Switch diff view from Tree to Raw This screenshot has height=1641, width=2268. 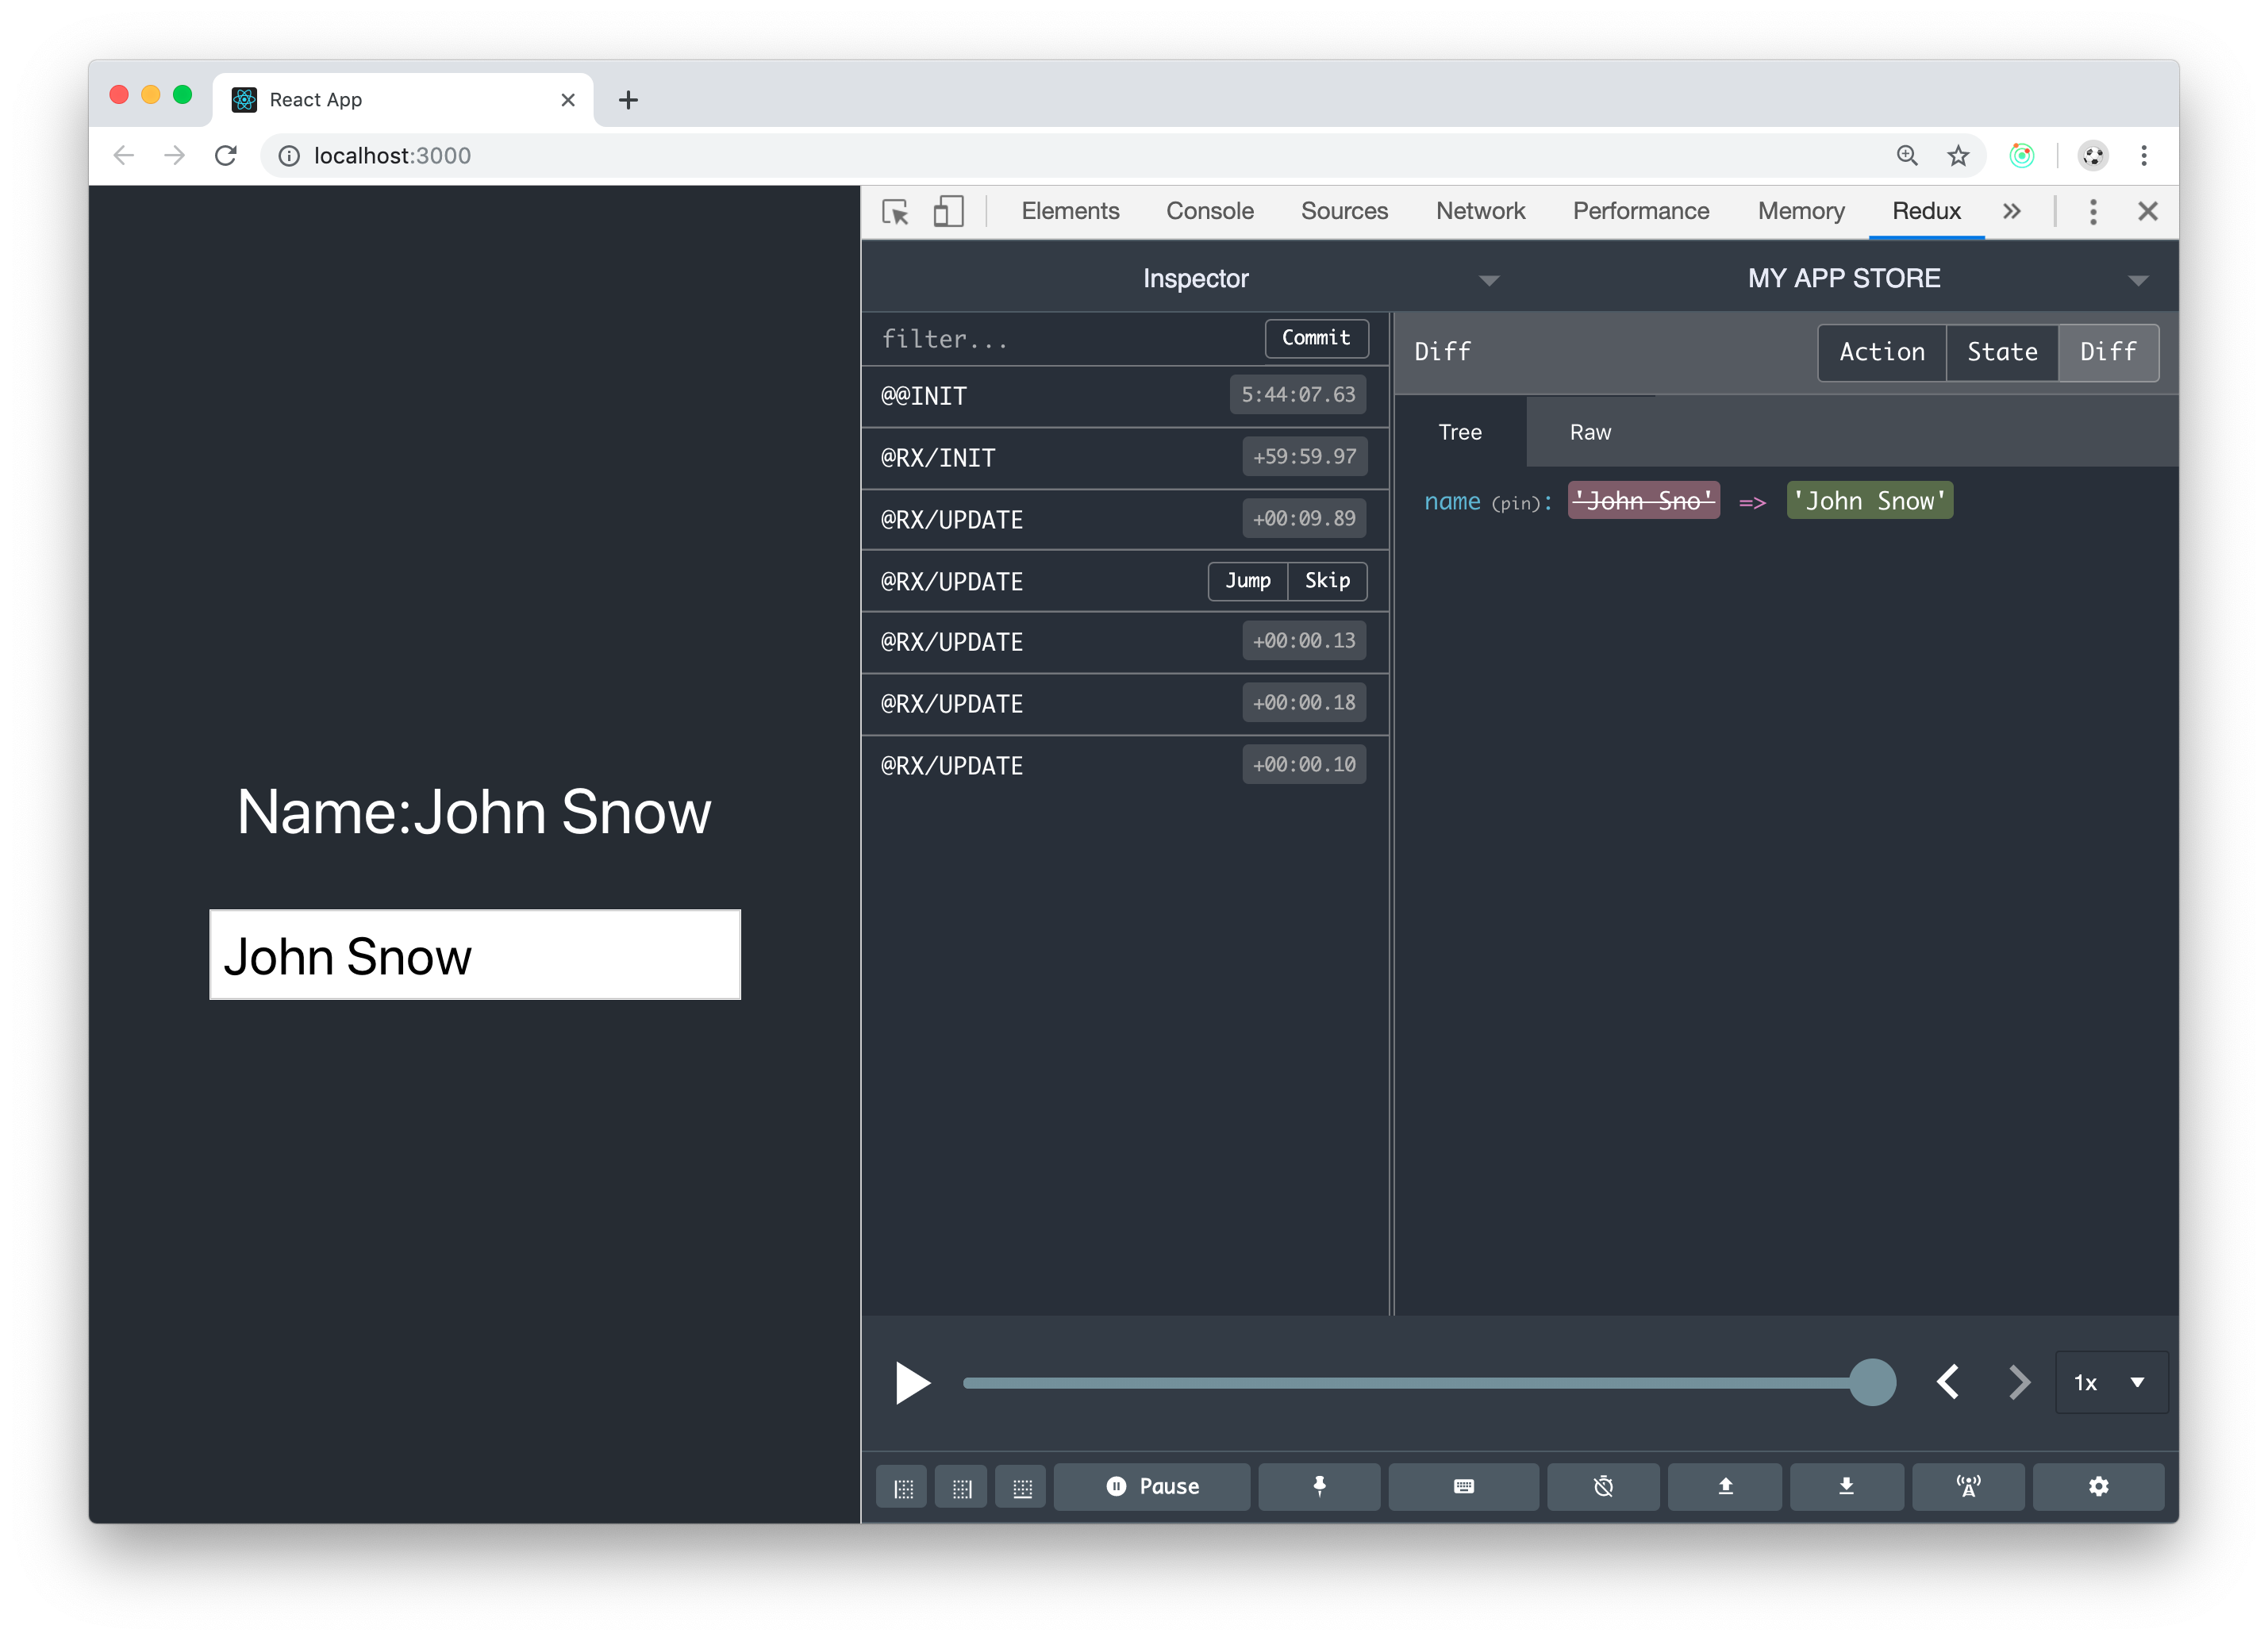point(1589,432)
